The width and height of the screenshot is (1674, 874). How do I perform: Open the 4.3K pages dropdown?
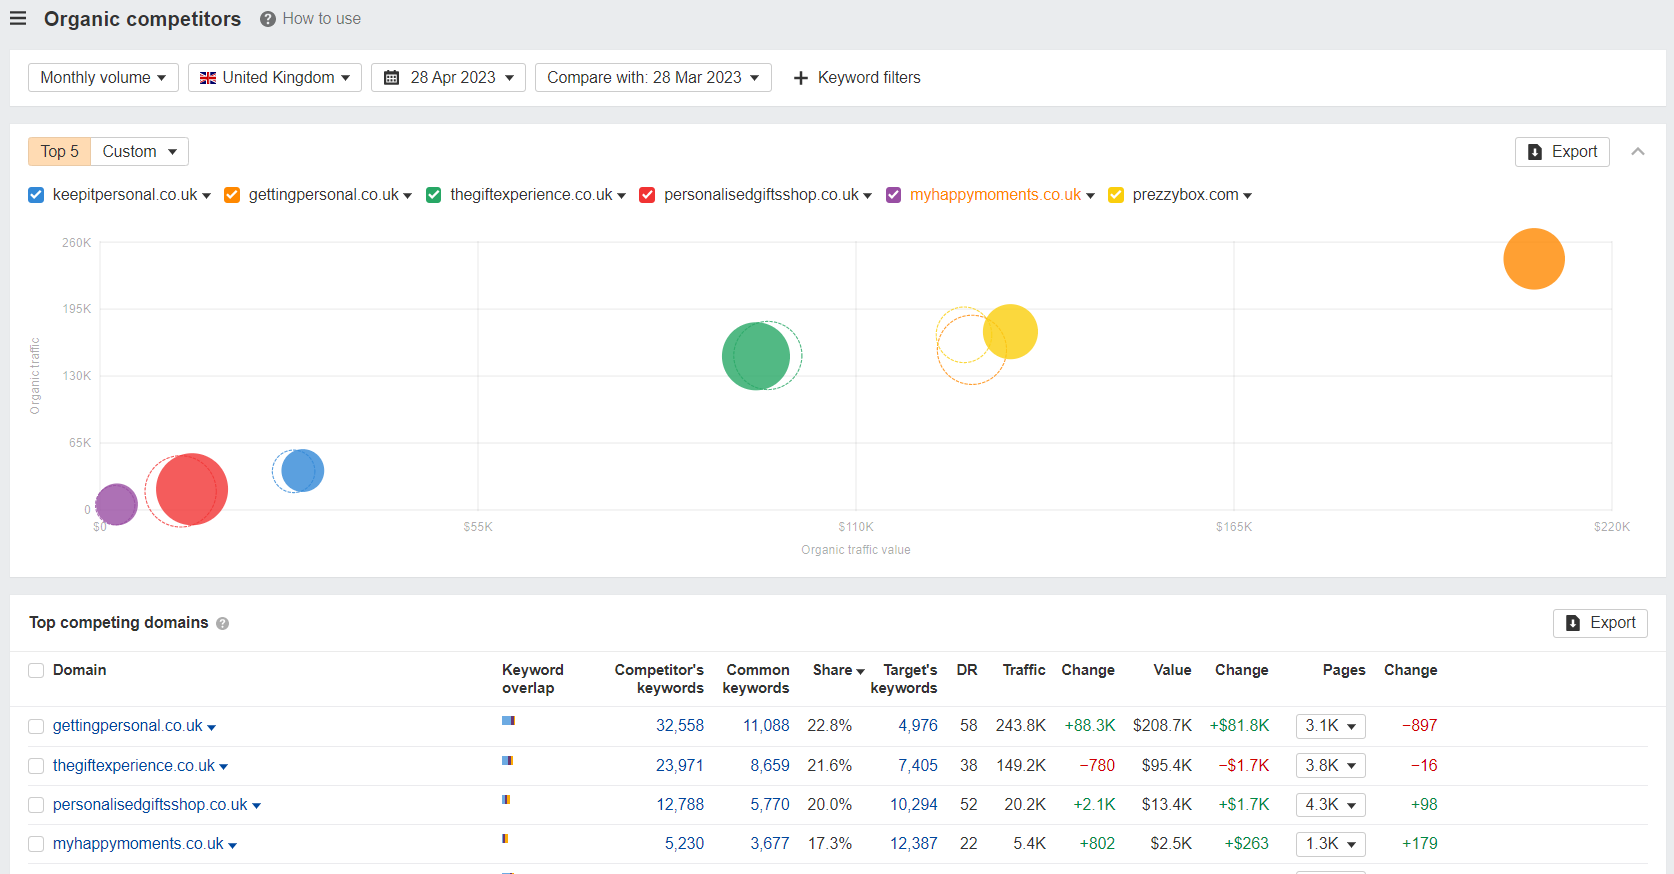coord(1330,805)
